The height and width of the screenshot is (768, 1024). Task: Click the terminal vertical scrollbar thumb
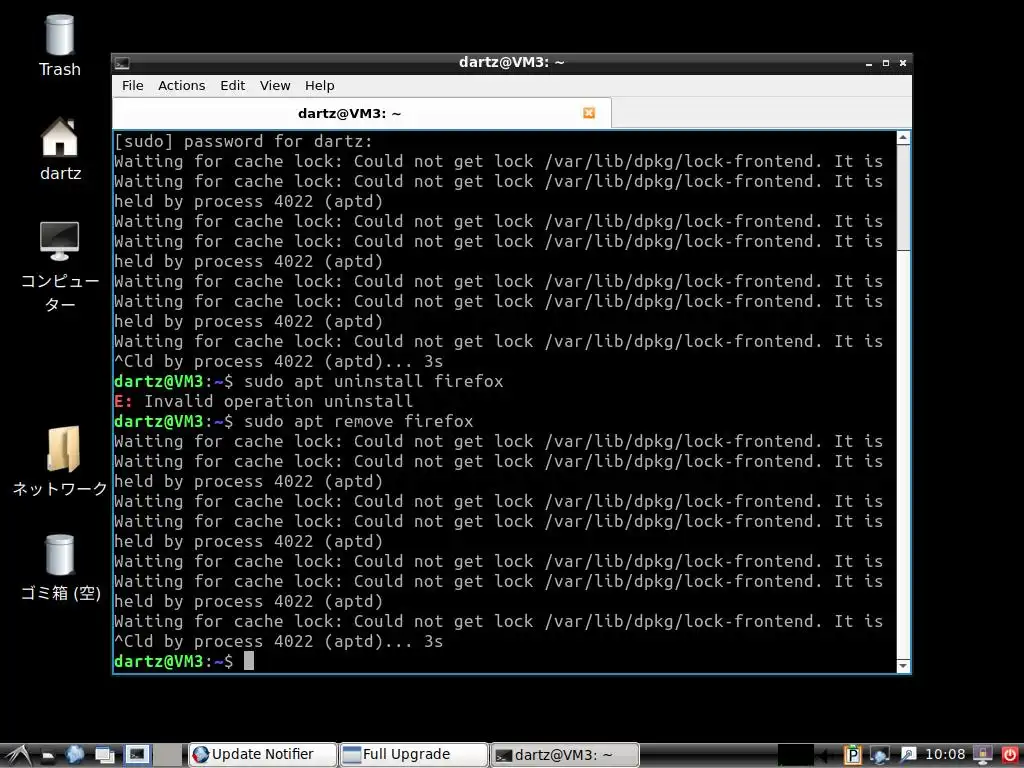(903, 197)
